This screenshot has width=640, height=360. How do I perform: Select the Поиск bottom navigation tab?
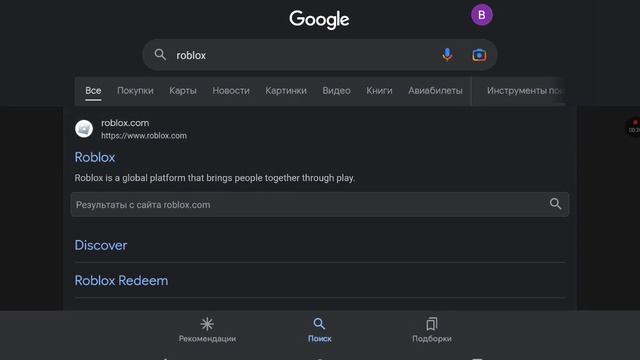(x=320, y=330)
